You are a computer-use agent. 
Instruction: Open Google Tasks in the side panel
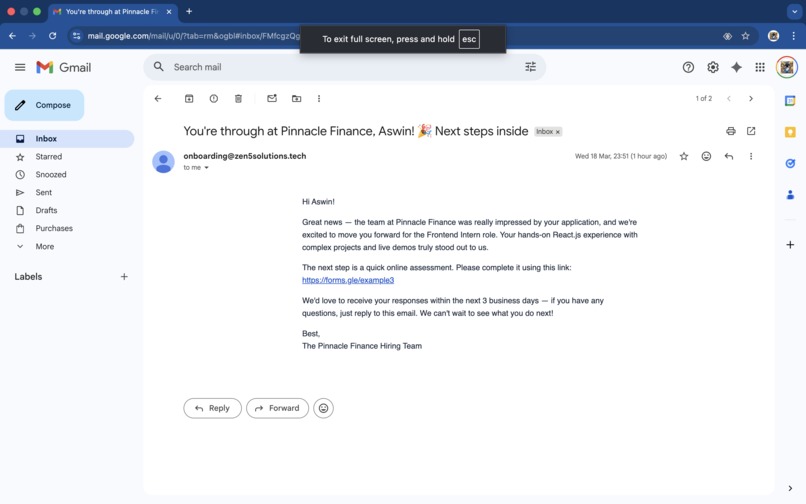pos(790,164)
